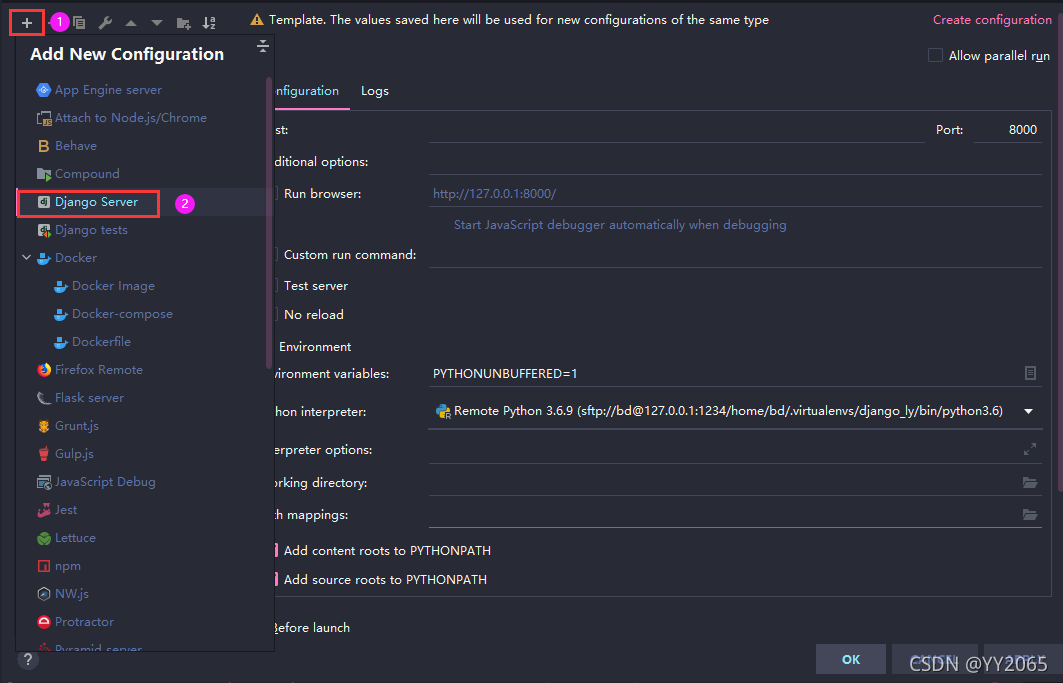Collapse the Environment section
Image resolution: width=1063 pixels, height=683 pixels.
coord(315,347)
